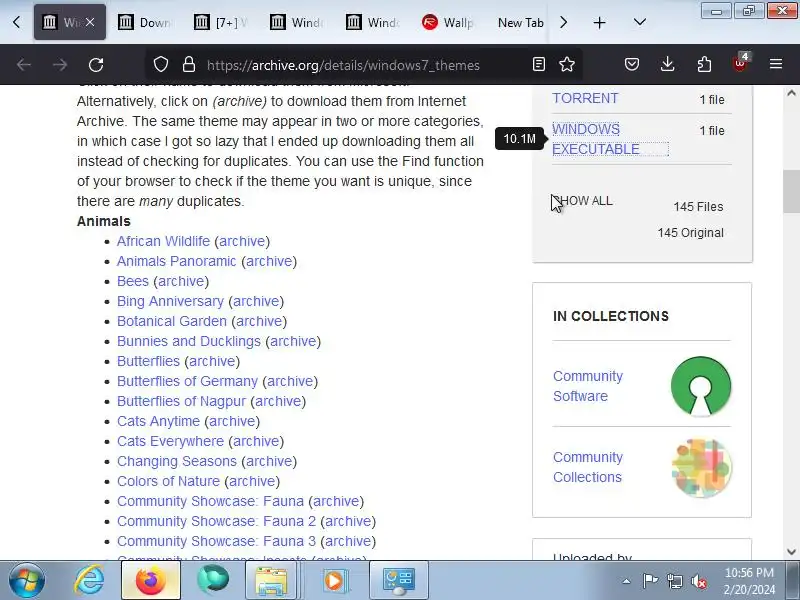Screen dimensions: 800x600
Task: Open the Community Software collection link
Action: tap(588, 386)
